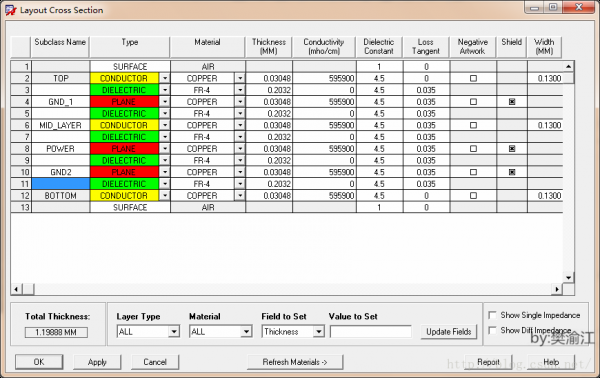This screenshot has height=378, width=600.
Task: Expand Material filter ALL dropdown
Action: (246, 331)
